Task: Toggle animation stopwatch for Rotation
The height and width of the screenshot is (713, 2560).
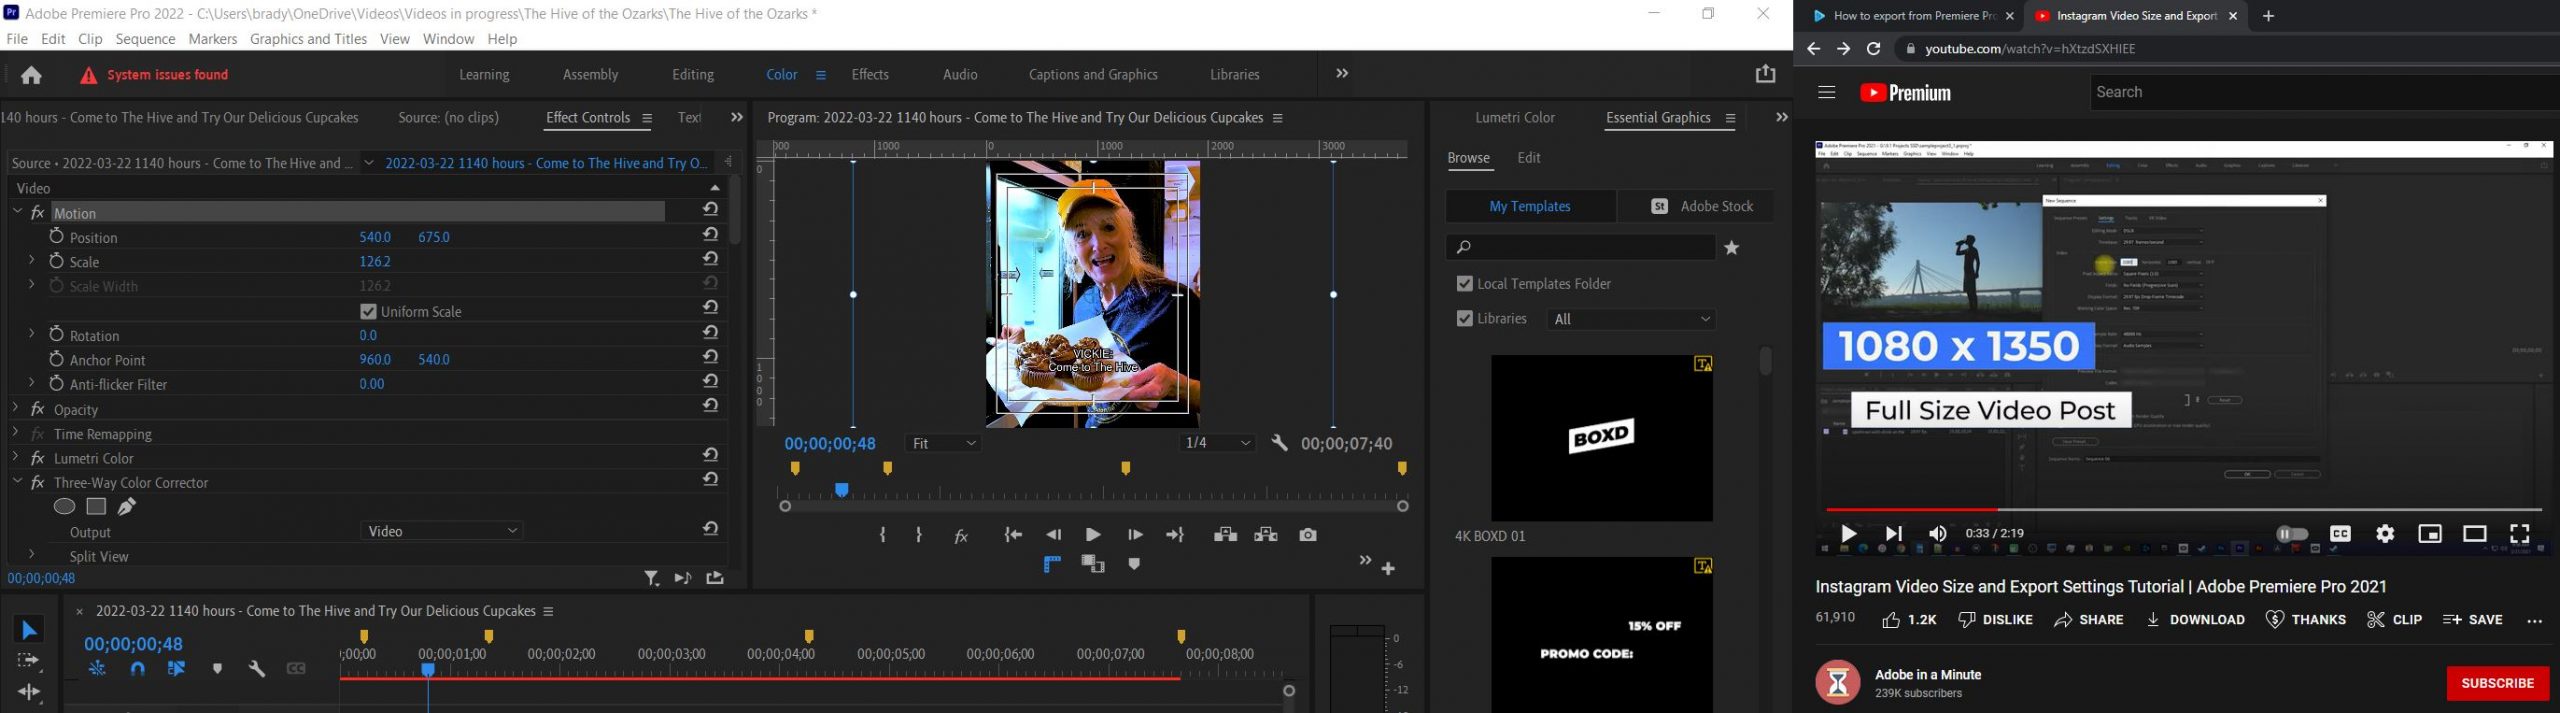Action: coord(57,334)
